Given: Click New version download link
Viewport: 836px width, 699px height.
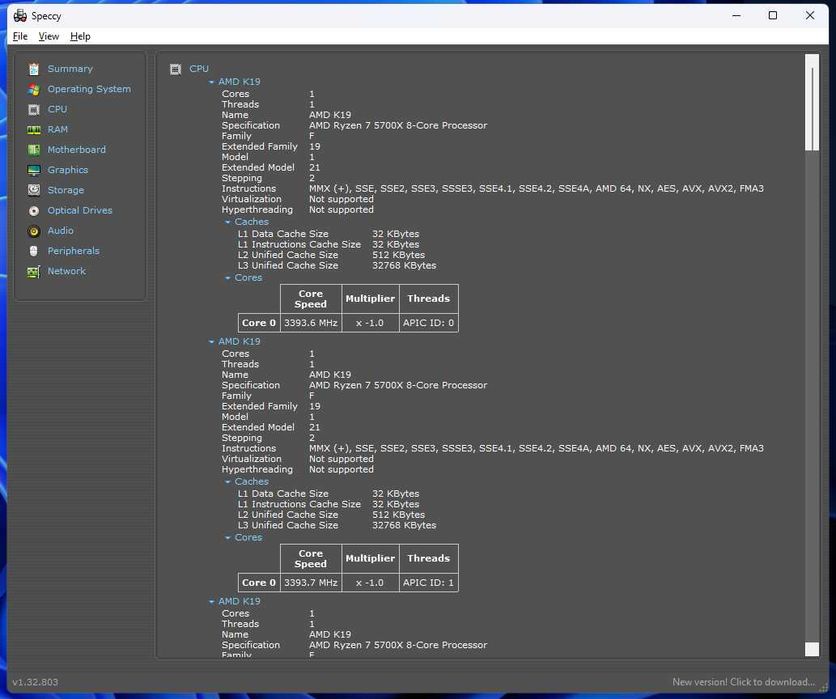Looking at the screenshot, I should [743, 682].
